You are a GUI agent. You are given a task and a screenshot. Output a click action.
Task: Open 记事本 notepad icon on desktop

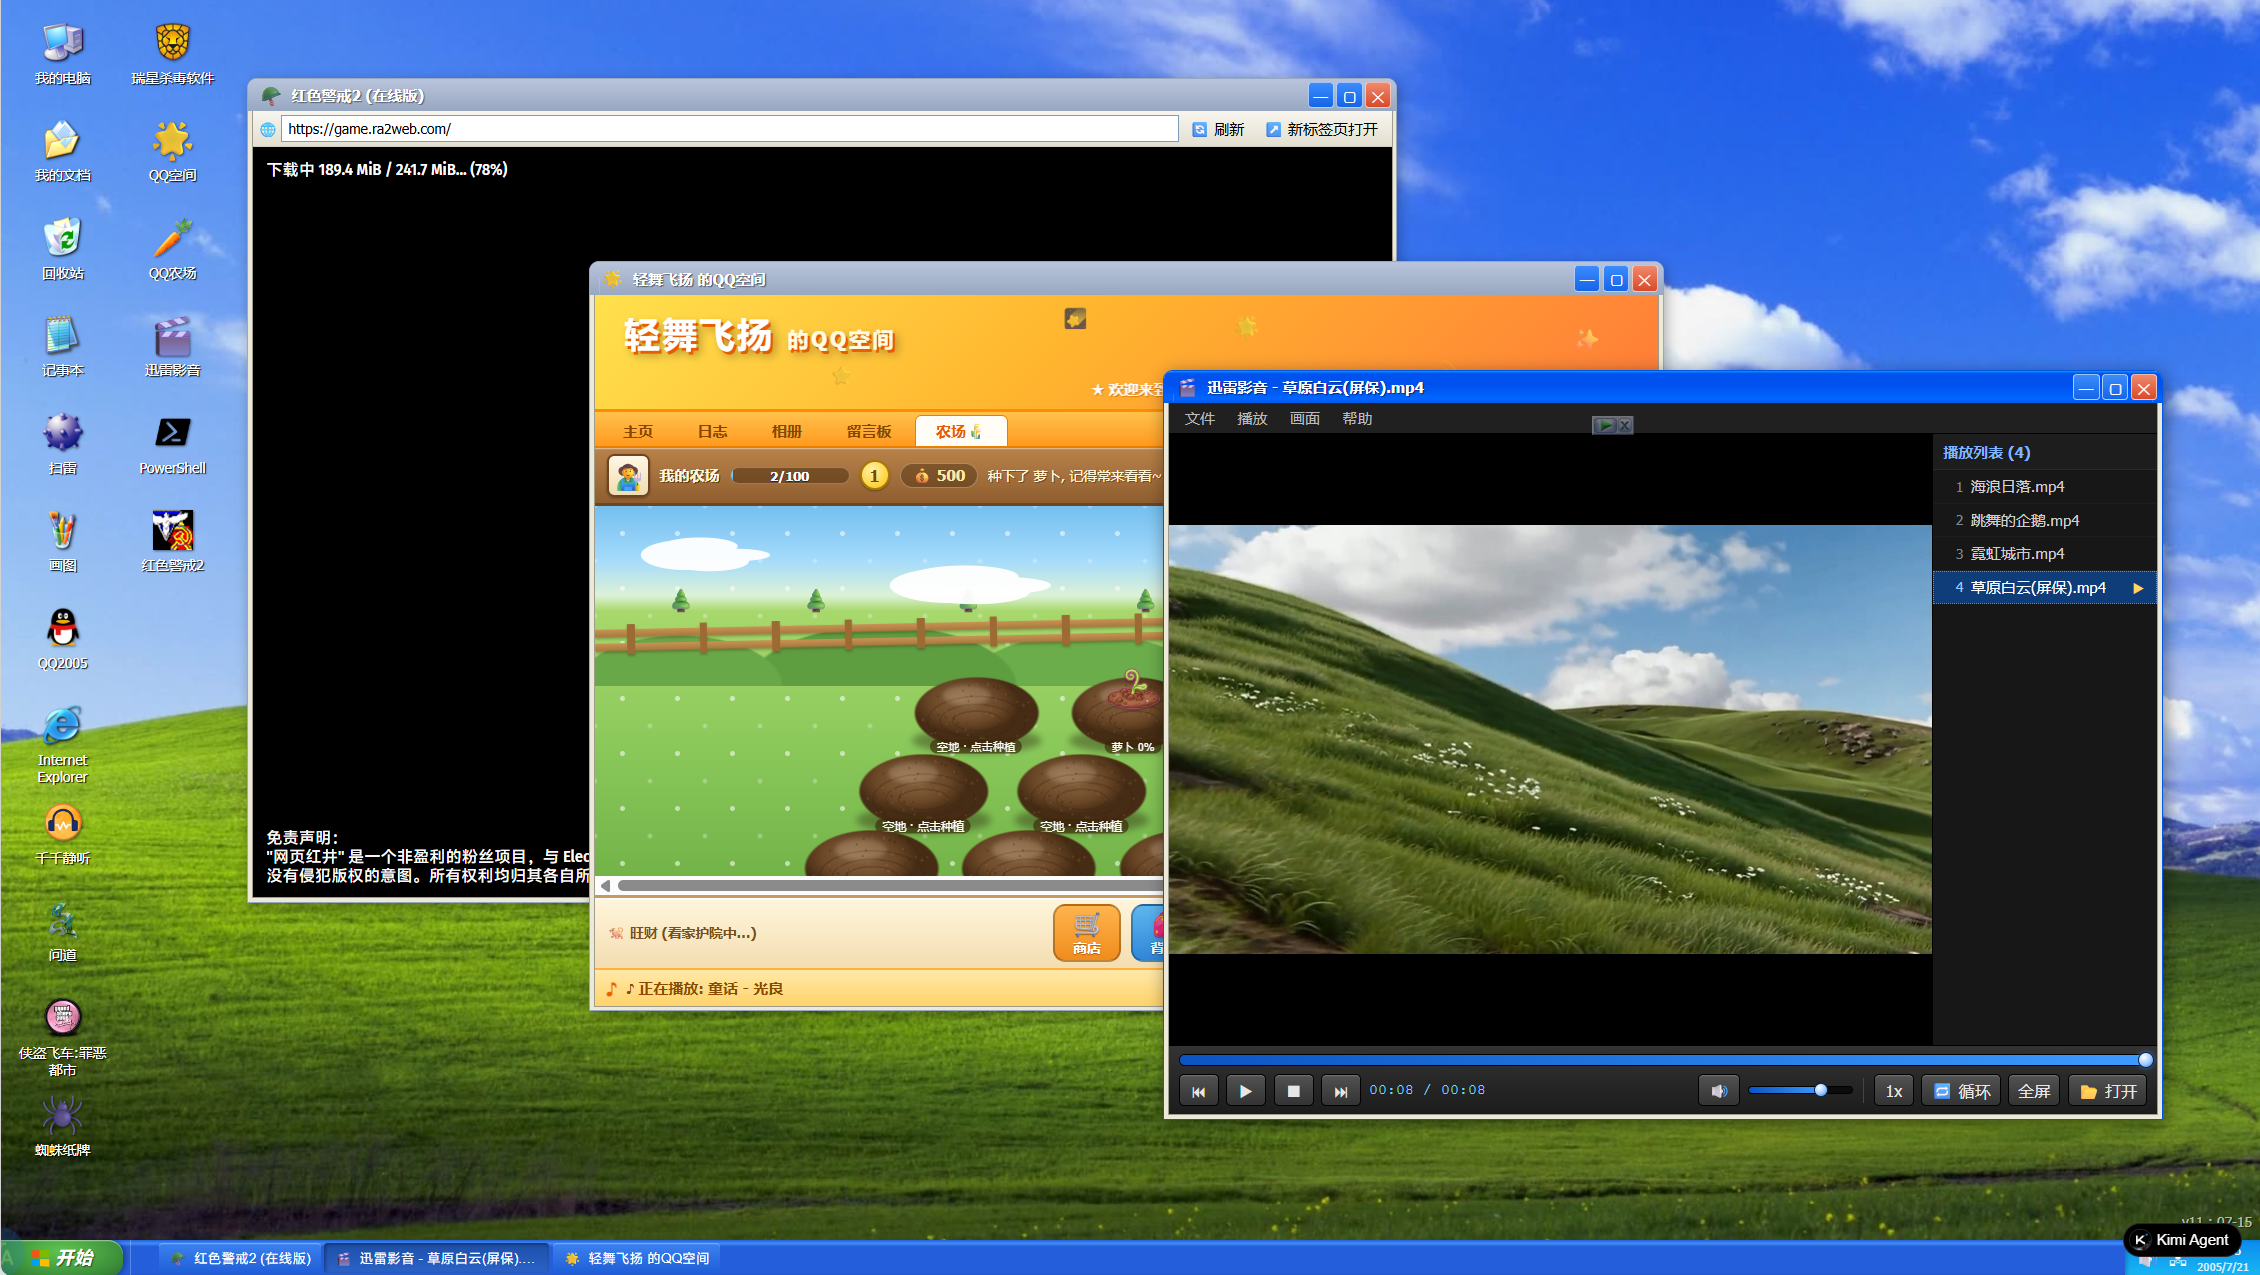click(x=62, y=346)
